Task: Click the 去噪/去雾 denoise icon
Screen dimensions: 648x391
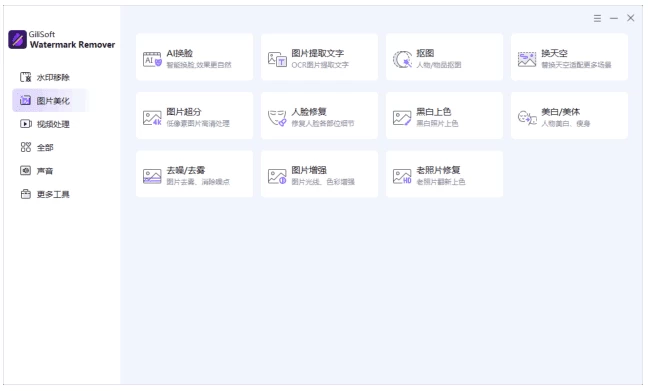Action: [152, 176]
